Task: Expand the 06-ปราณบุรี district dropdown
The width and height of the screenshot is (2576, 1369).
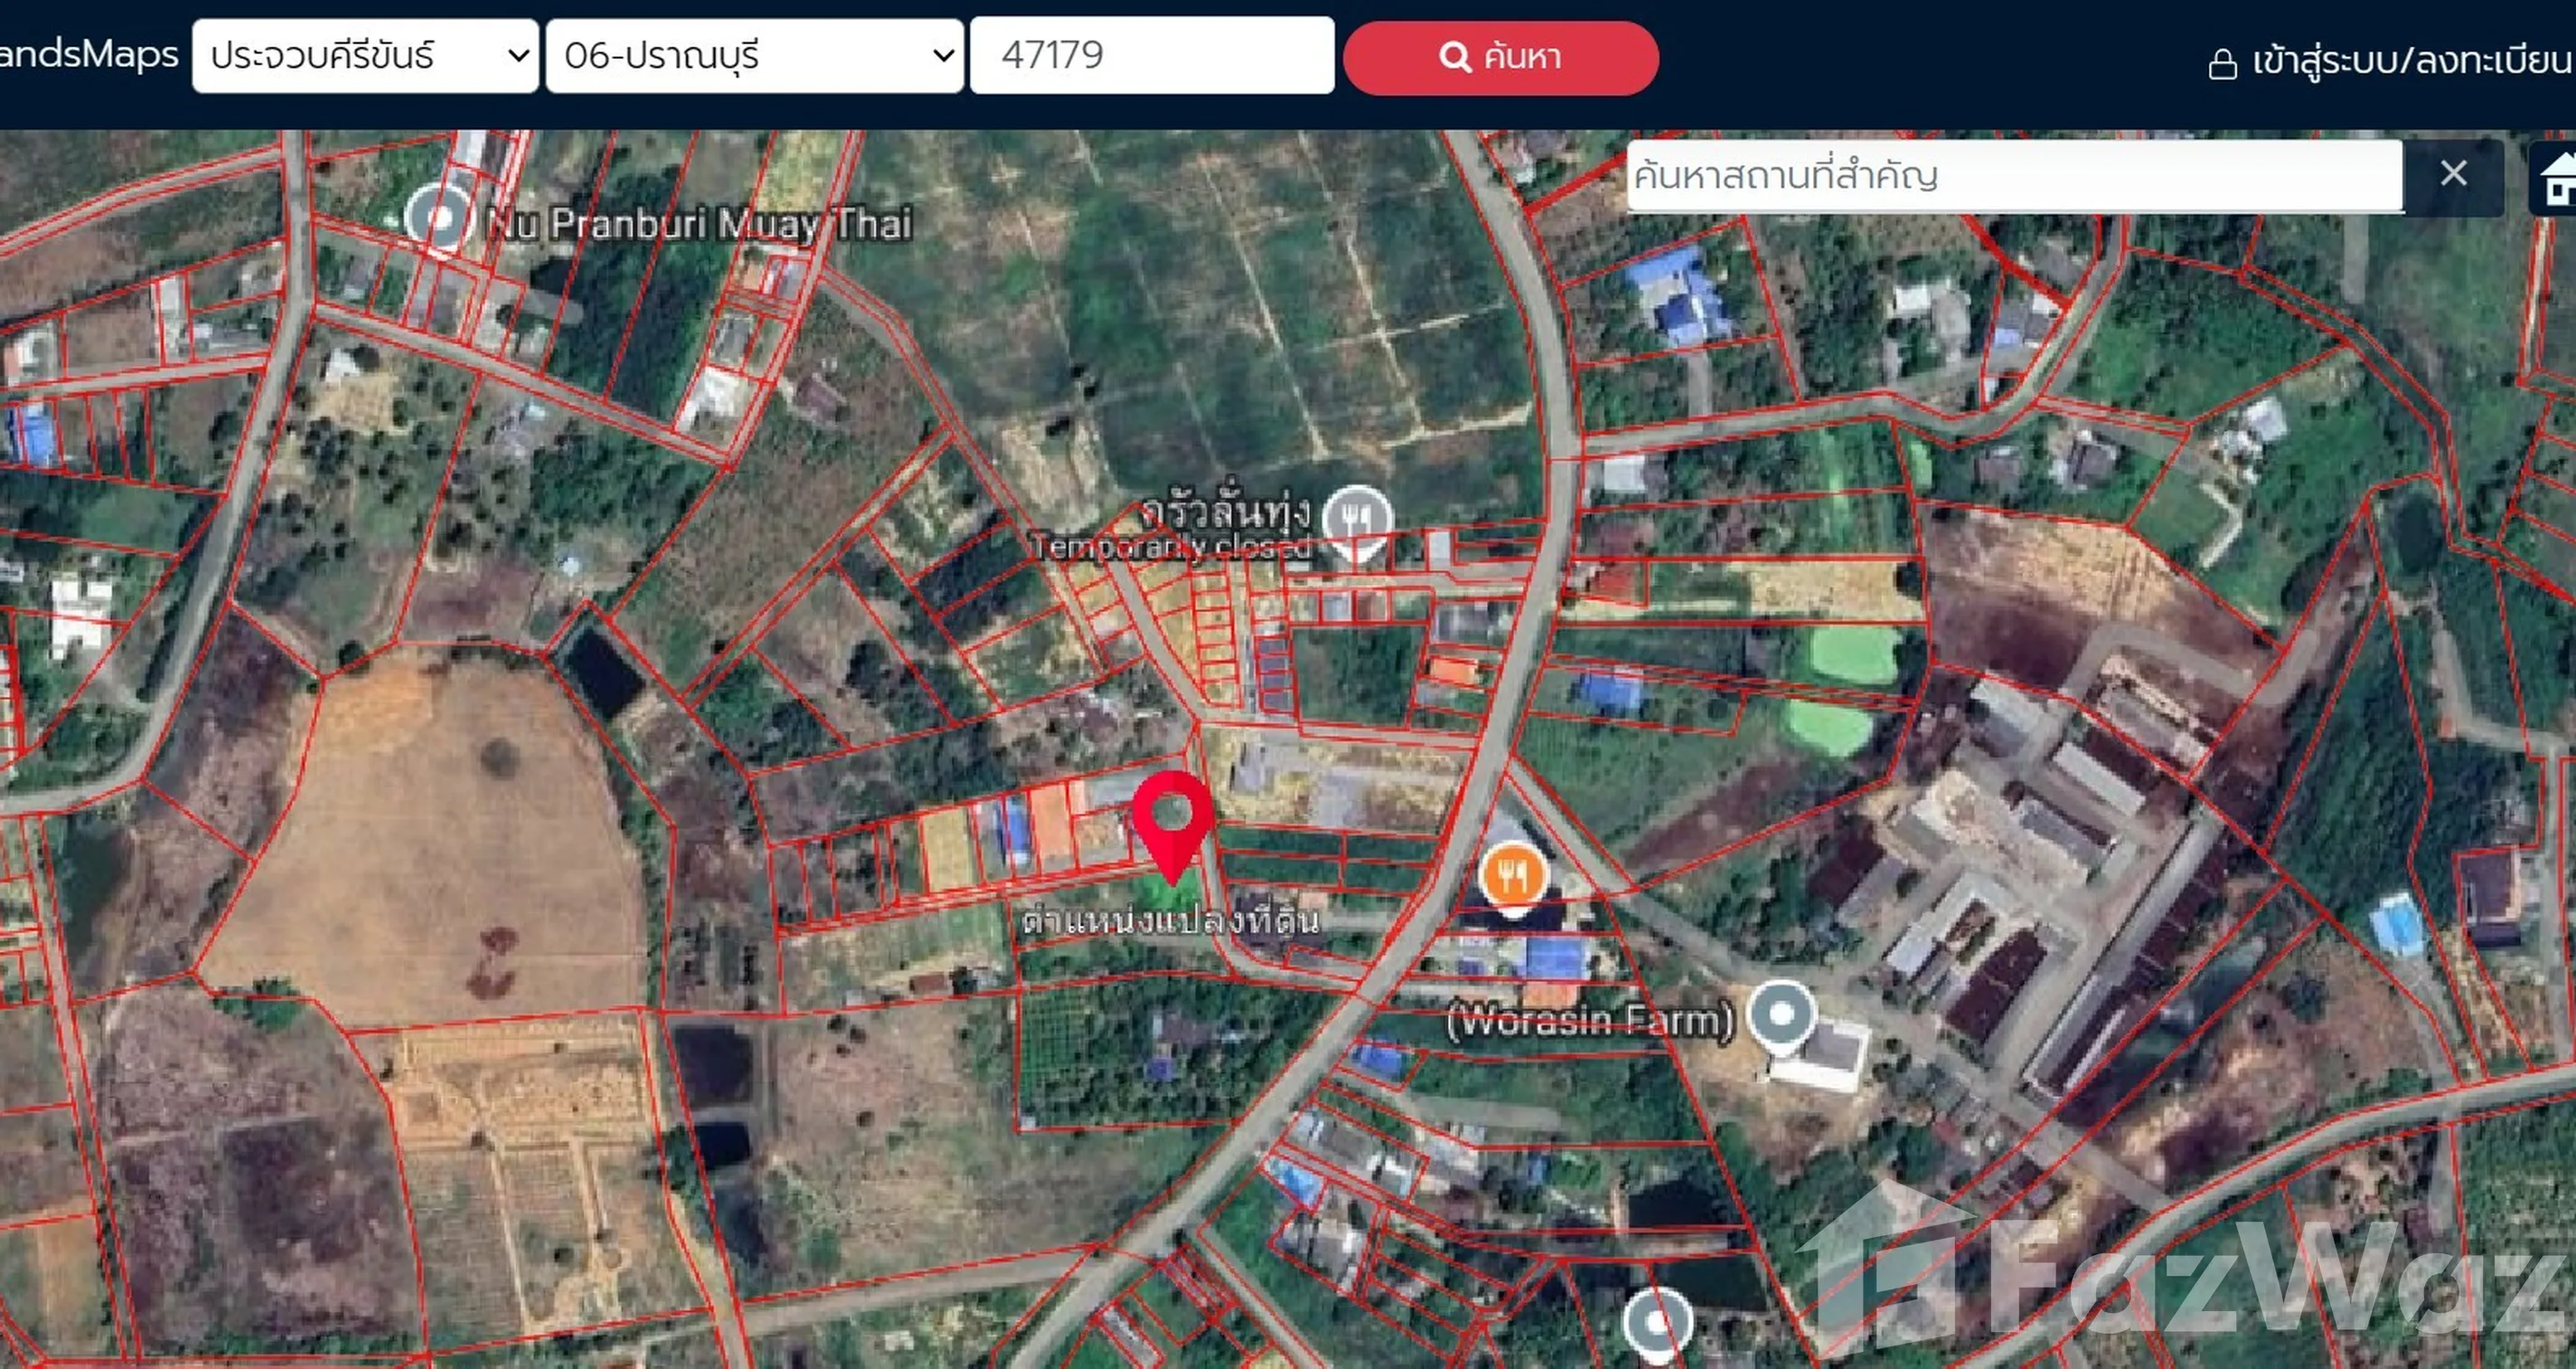Action: 754,56
